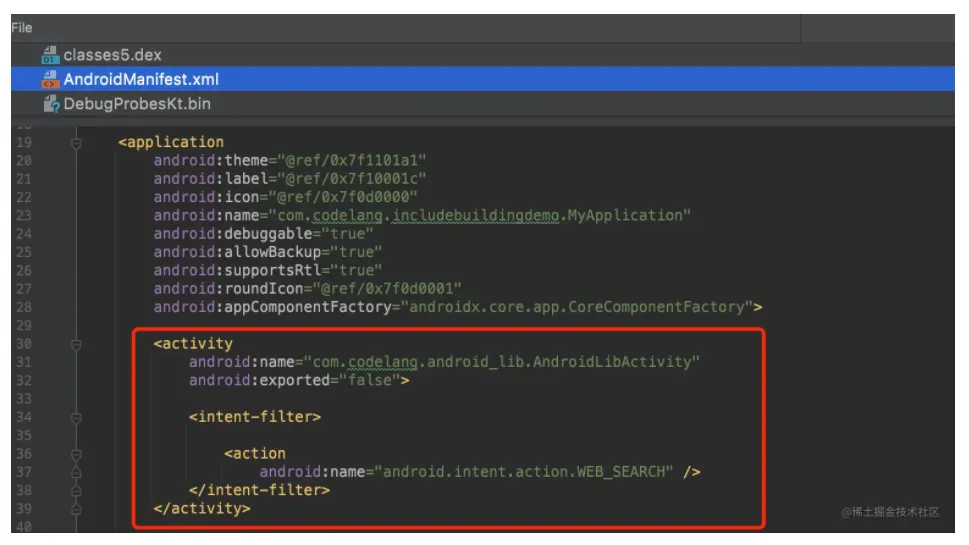Click the </activity> closing tag
This screenshot has height=545, width=969.
tap(202, 509)
